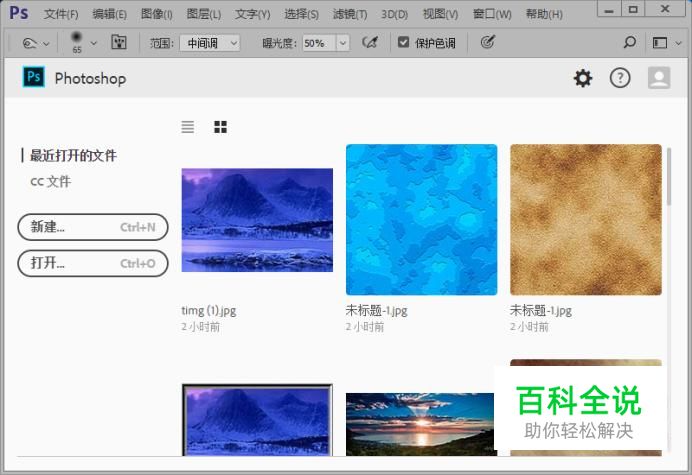Open the 窗口(W) menu

point(492,14)
